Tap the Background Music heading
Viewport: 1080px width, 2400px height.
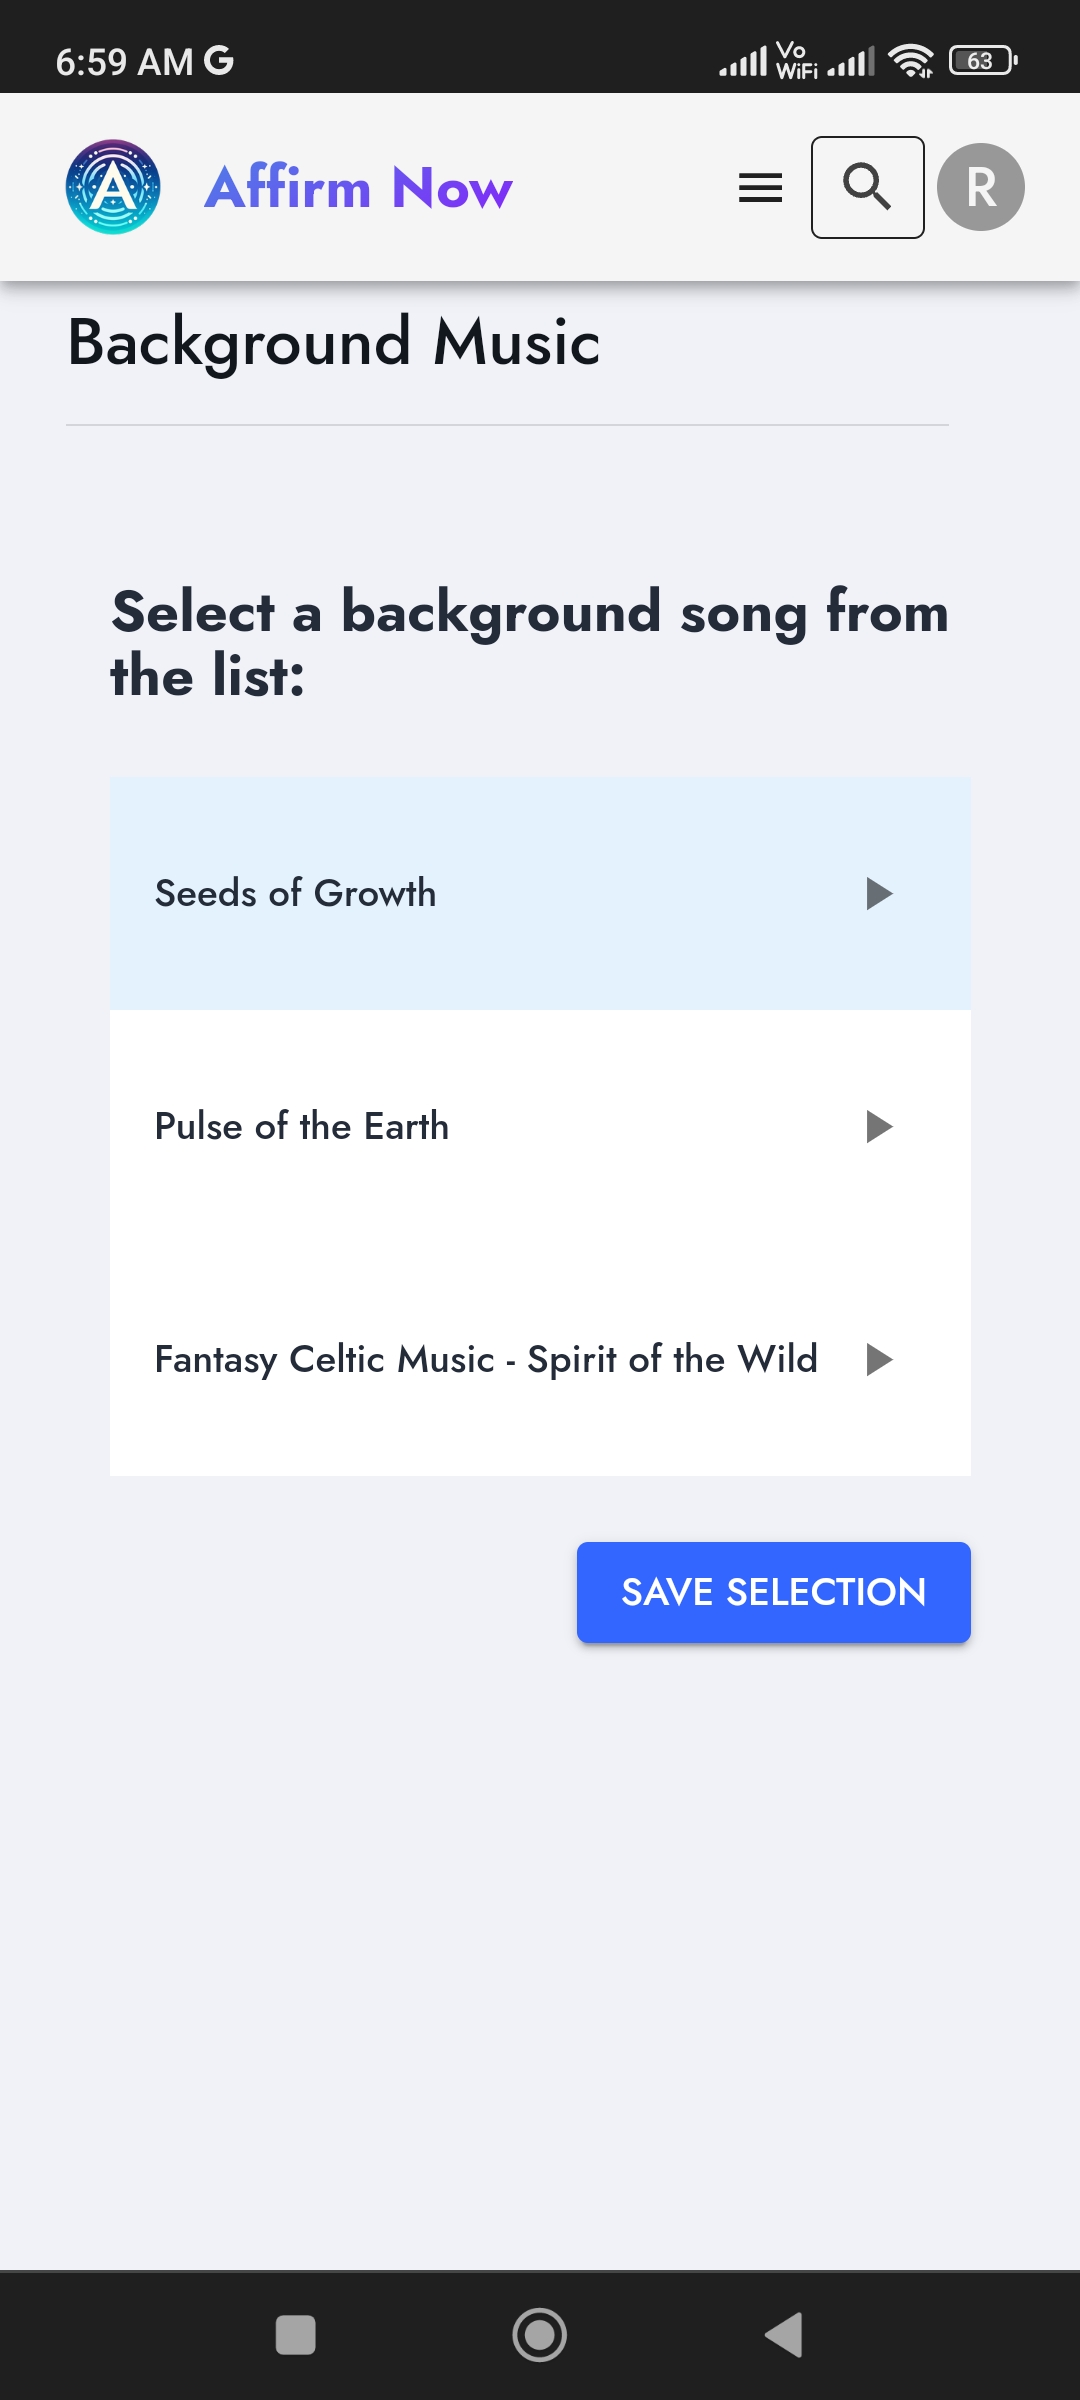(x=334, y=343)
